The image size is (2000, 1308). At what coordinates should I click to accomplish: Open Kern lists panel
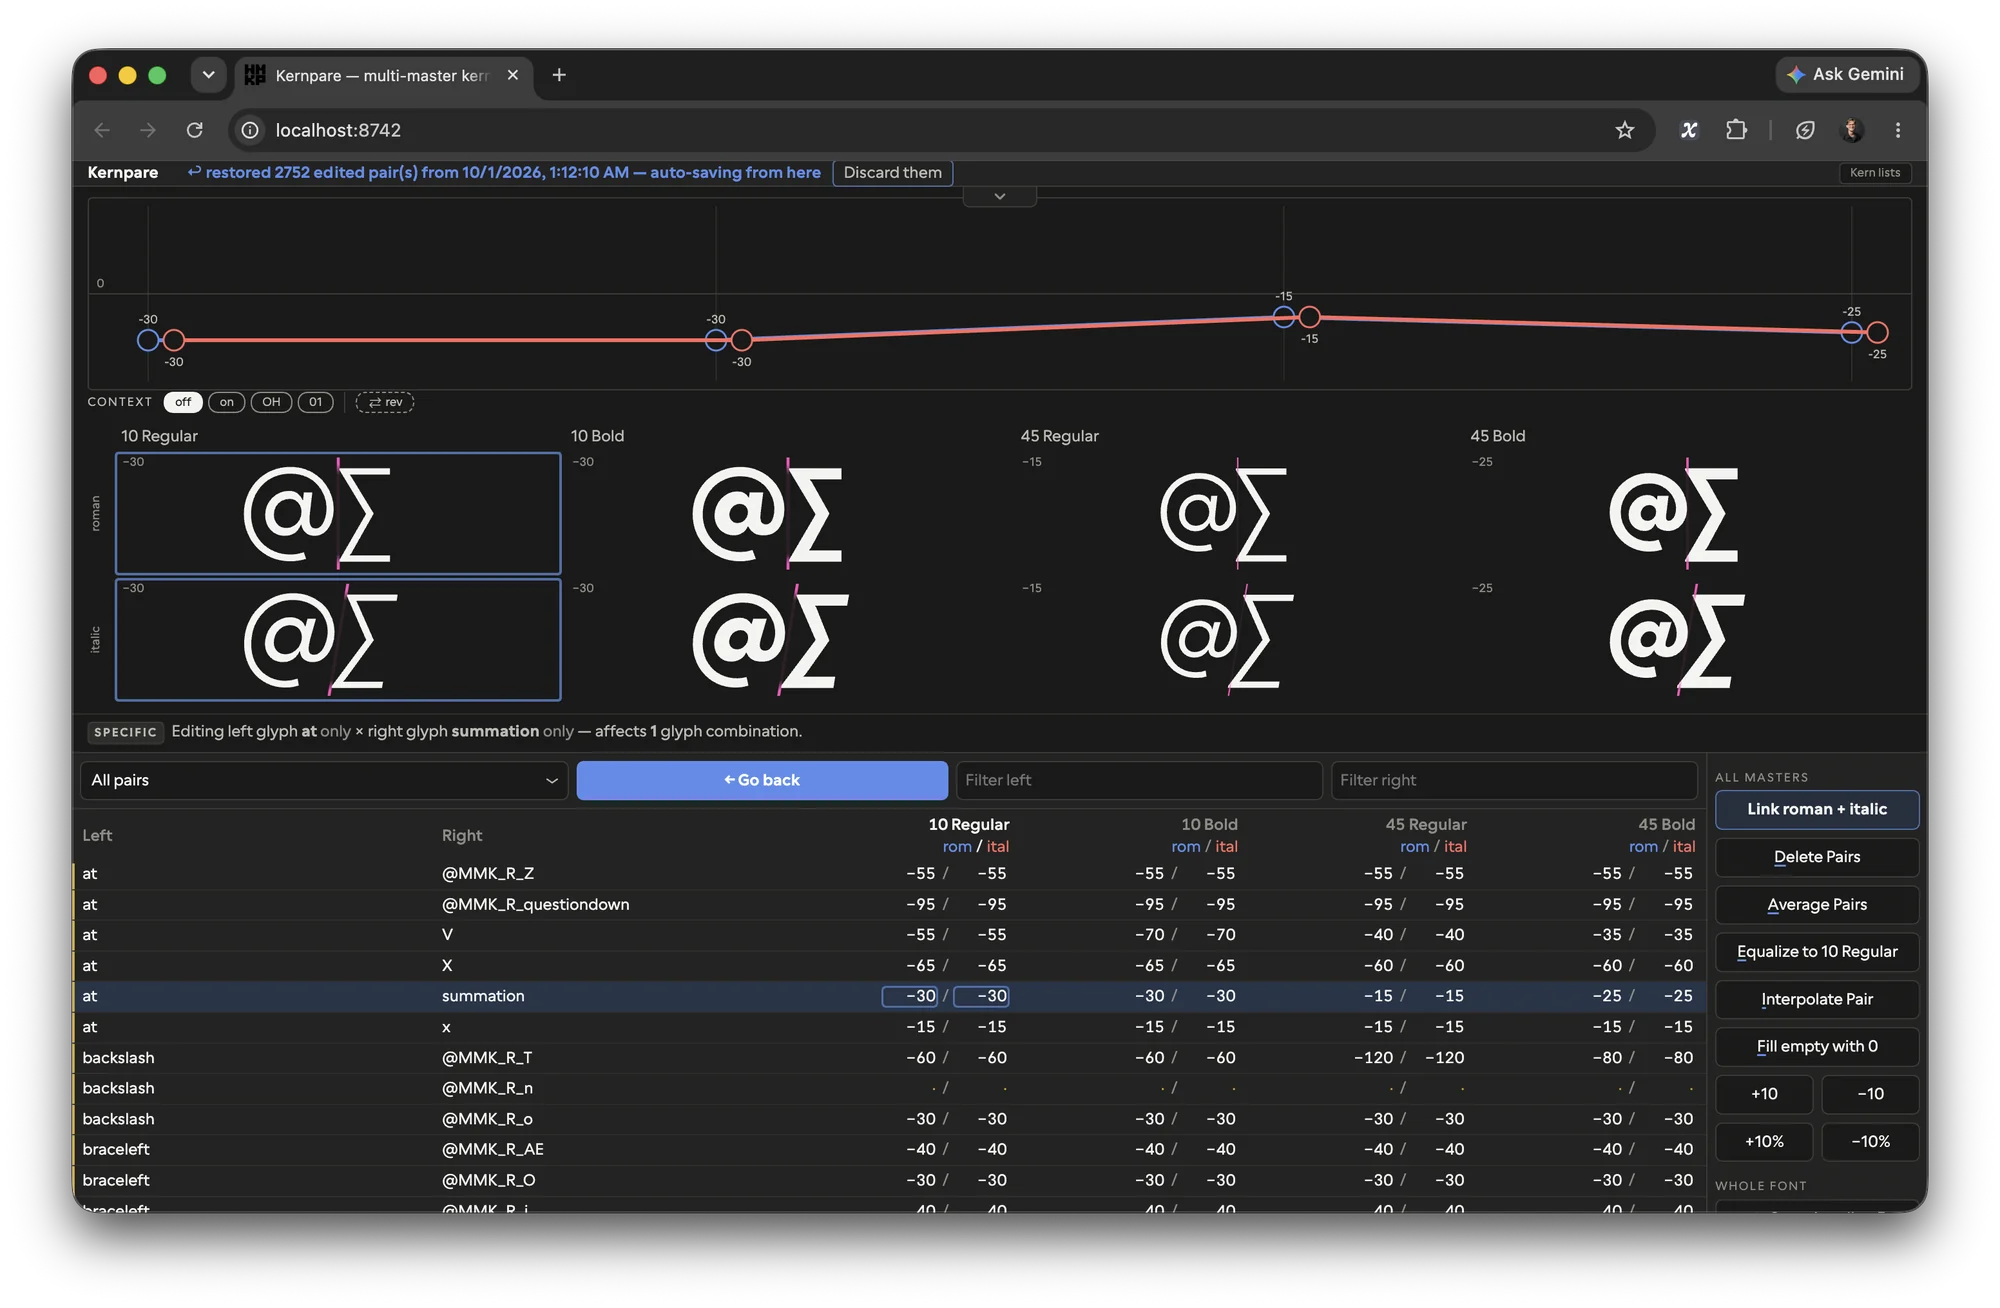point(1875,173)
